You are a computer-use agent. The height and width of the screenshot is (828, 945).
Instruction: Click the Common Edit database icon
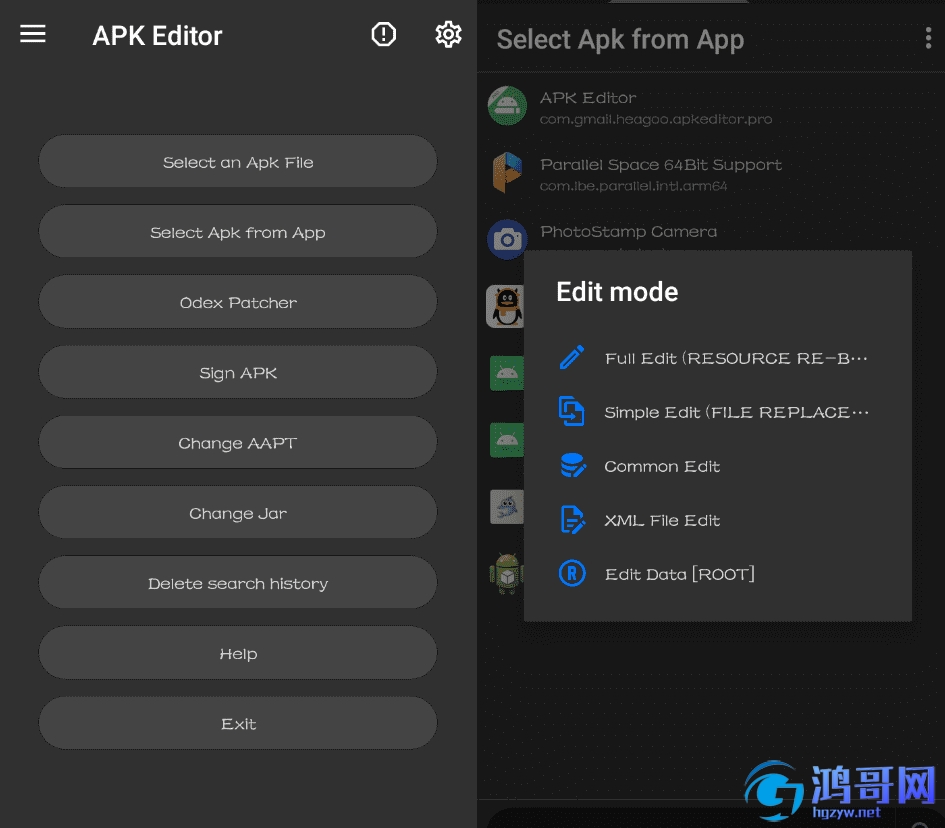(x=571, y=466)
